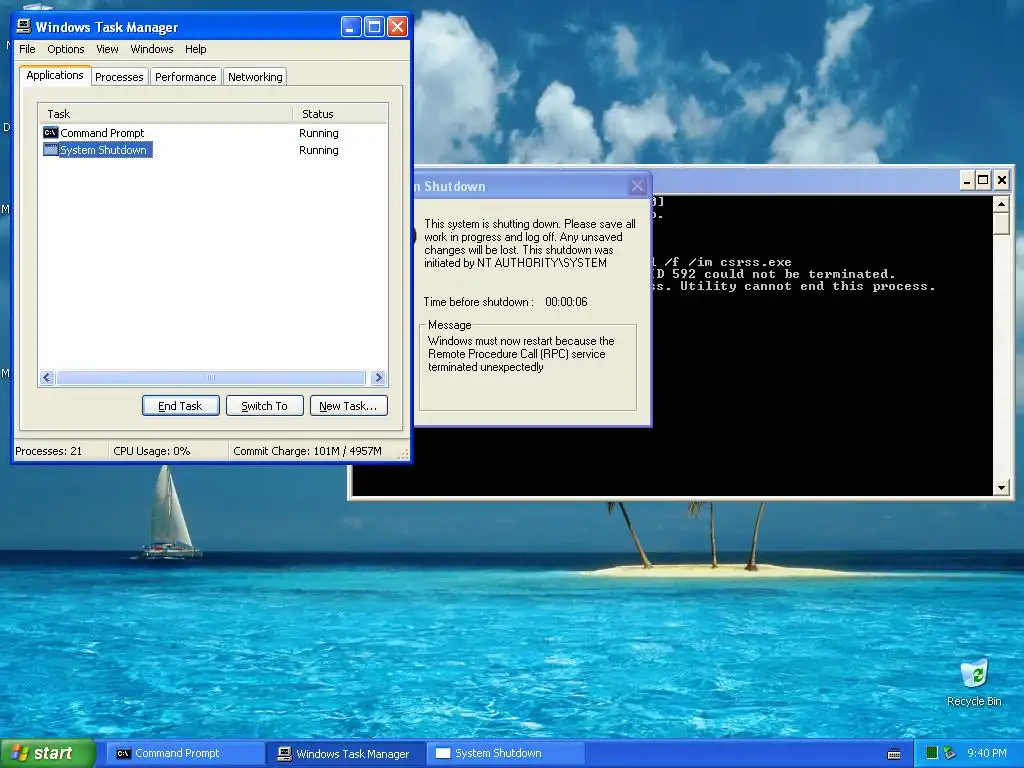The height and width of the screenshot is (768, 1024).
Task: Open the View menu in Task Manager
Action: tap(107, 49)
